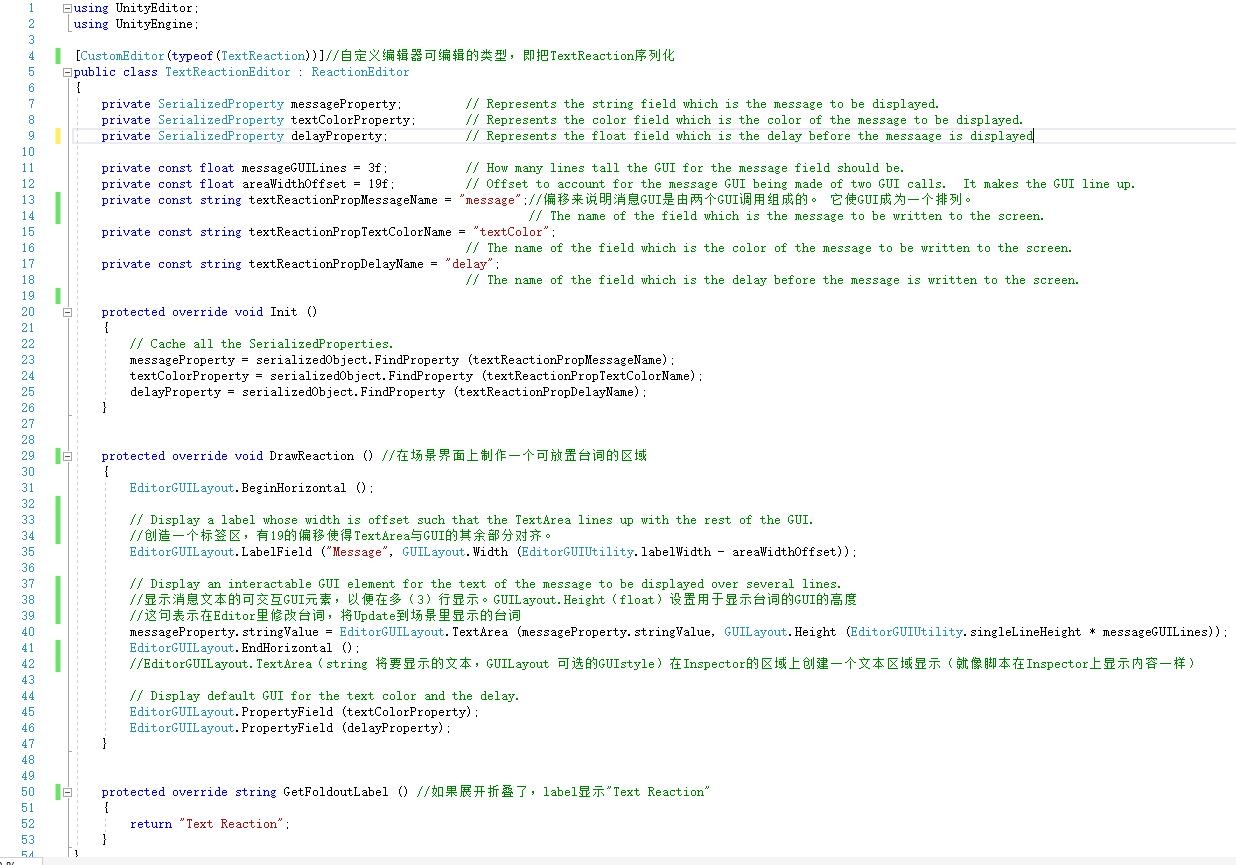This screenshot has width=1236, height=865.
Task: Click the base class ReactionEditor
Action: point(360,72)
